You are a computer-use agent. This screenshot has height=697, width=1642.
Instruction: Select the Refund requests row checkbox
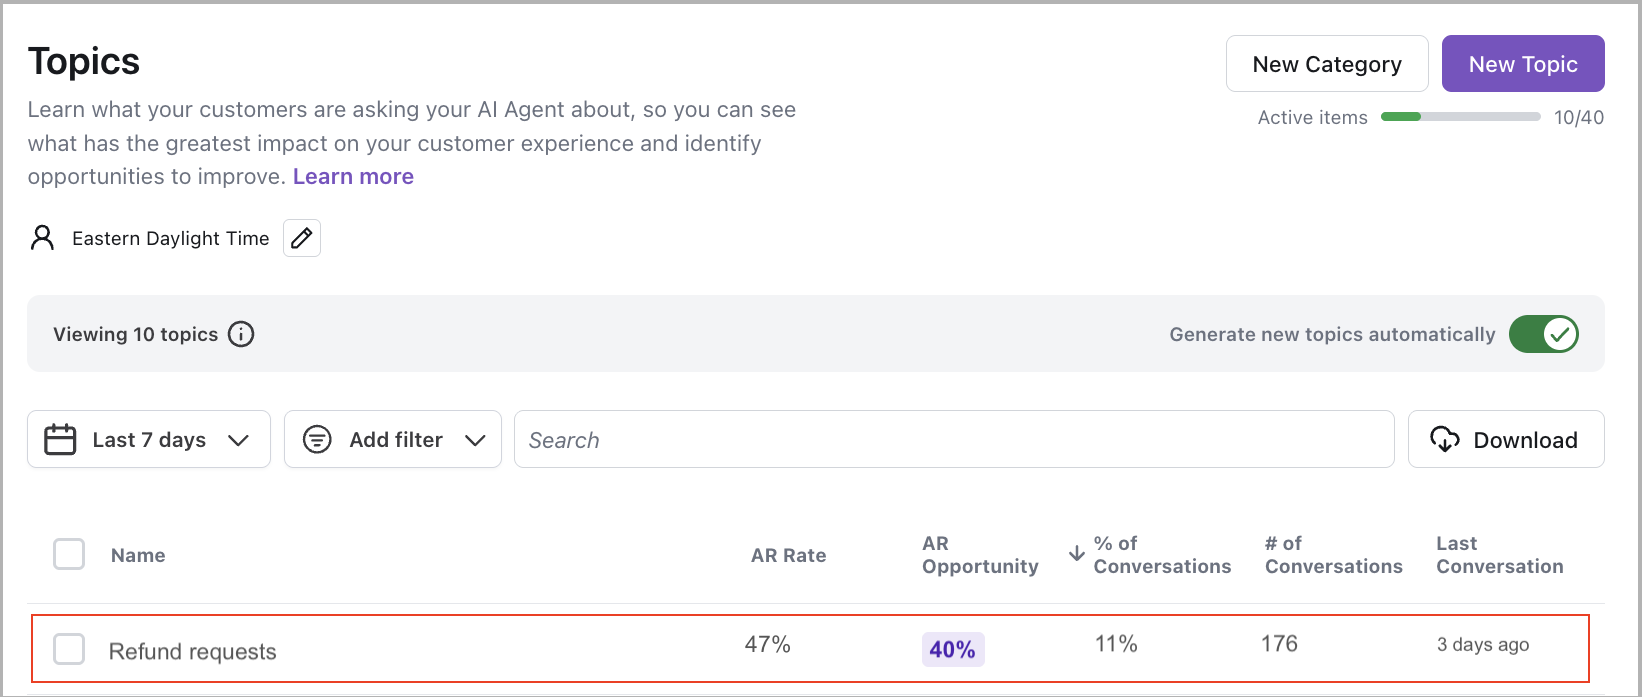tap(69, 649)
